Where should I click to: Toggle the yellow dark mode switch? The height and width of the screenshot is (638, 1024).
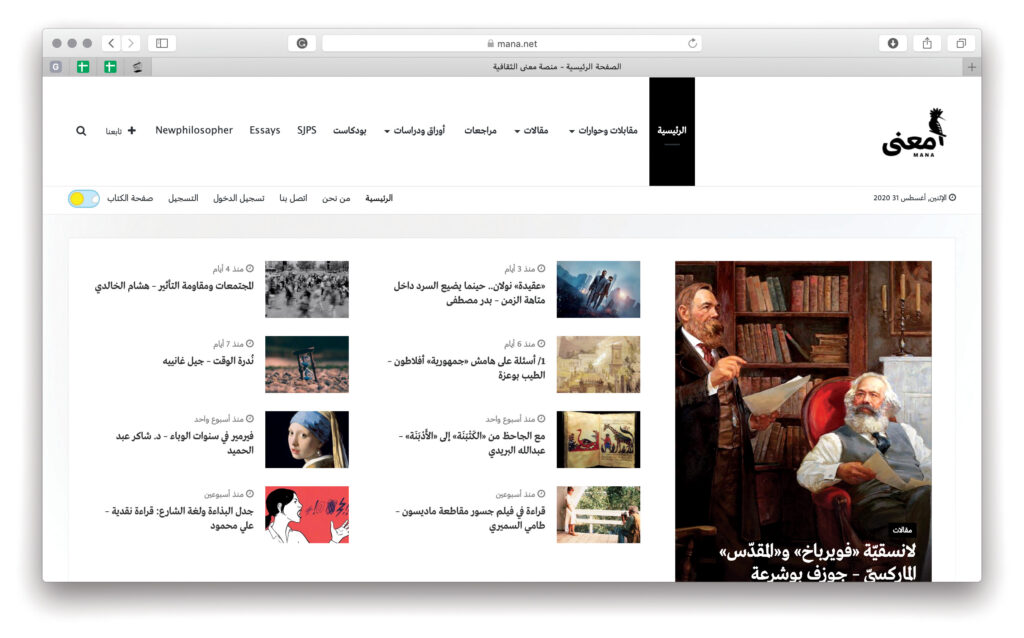click(84, 198)
